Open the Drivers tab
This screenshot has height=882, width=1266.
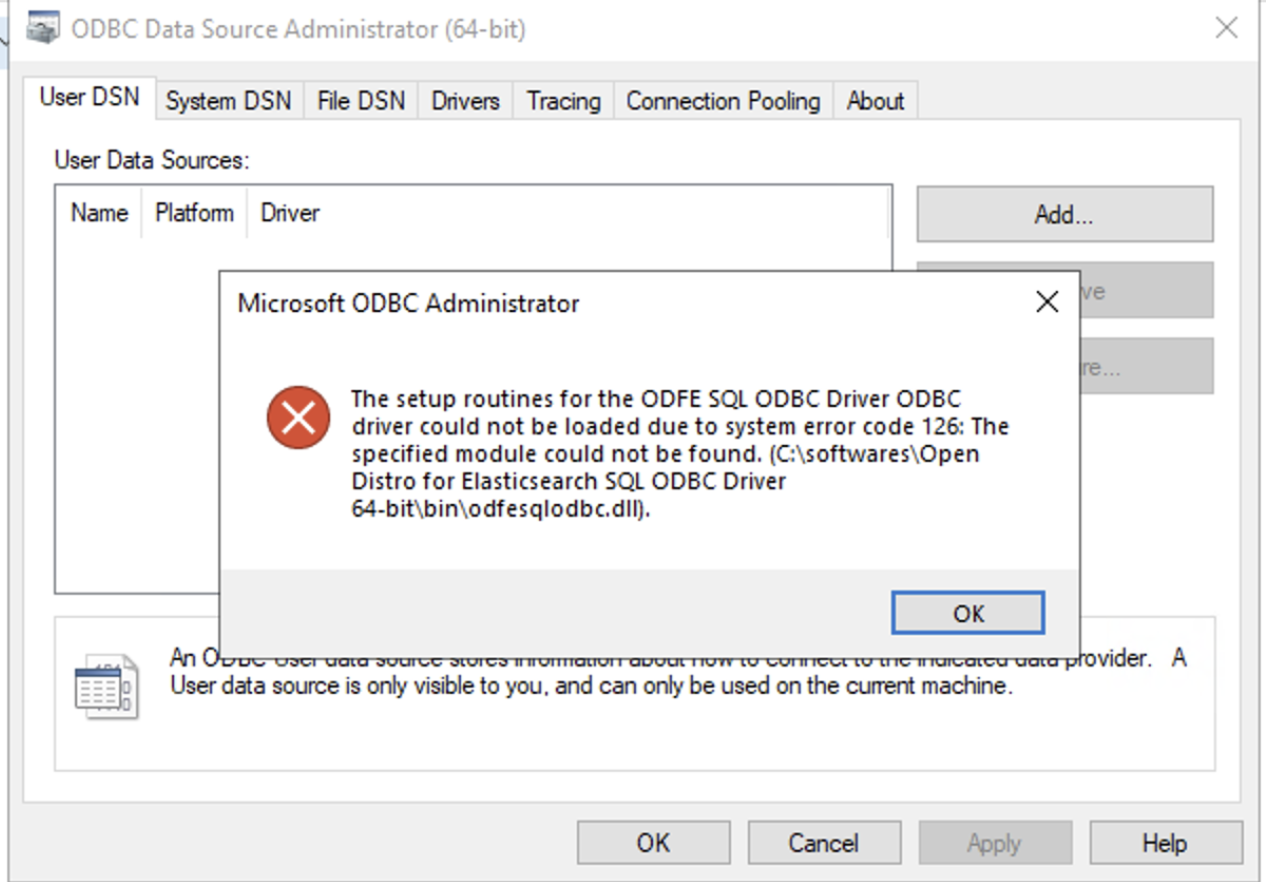464,100
